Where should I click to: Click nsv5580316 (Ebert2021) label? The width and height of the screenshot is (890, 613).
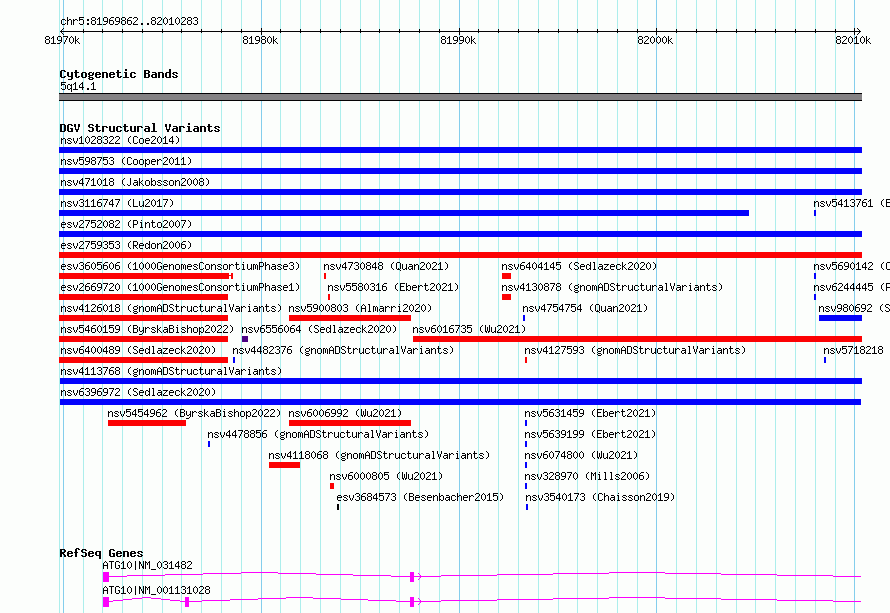click(x=393, y=287)
